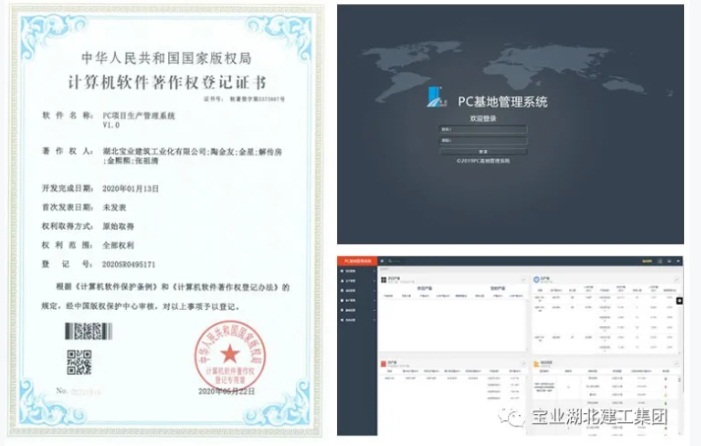Click the 全部权利 rights scope value
Screen dimensions: 701x446
tap(118, 245)
